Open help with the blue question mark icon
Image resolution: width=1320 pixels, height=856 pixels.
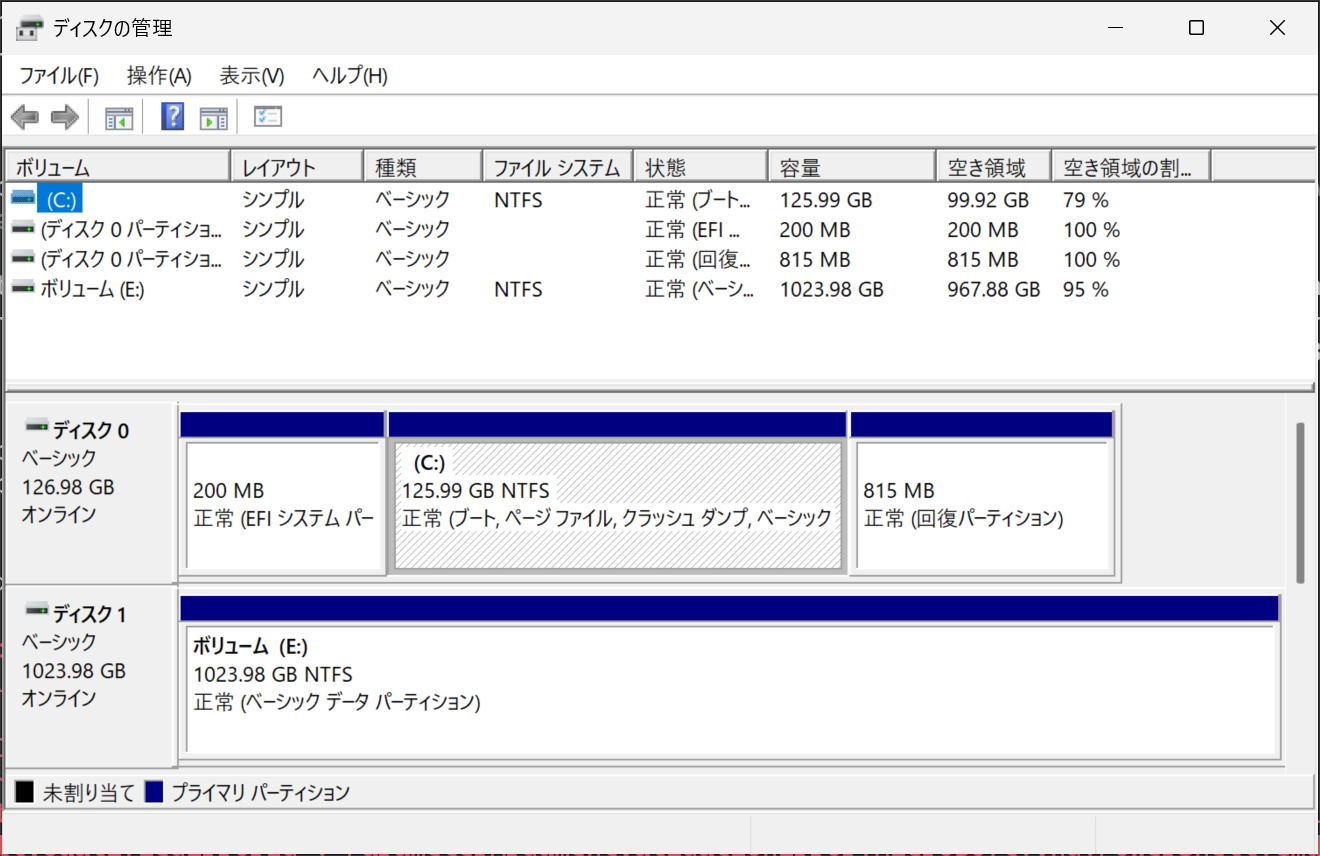coord(172,117)
